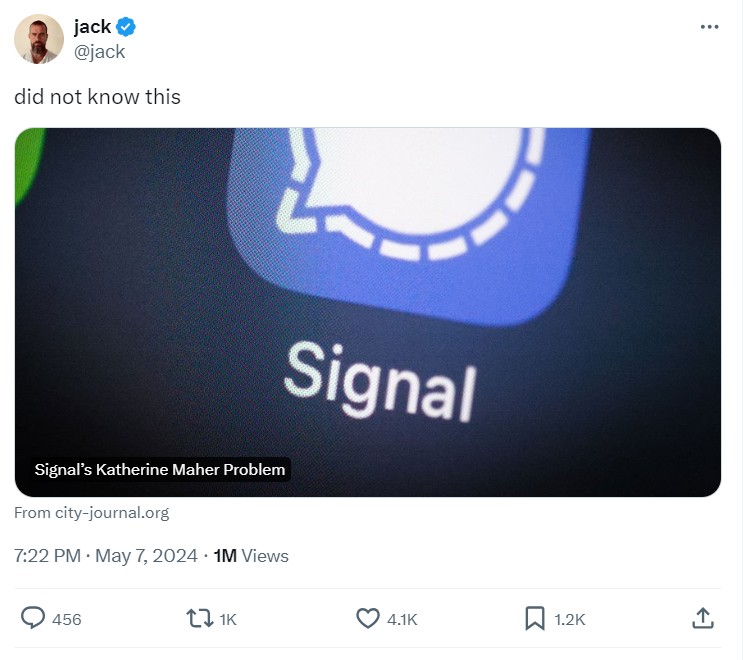Click the repost arrows icon

200,619
